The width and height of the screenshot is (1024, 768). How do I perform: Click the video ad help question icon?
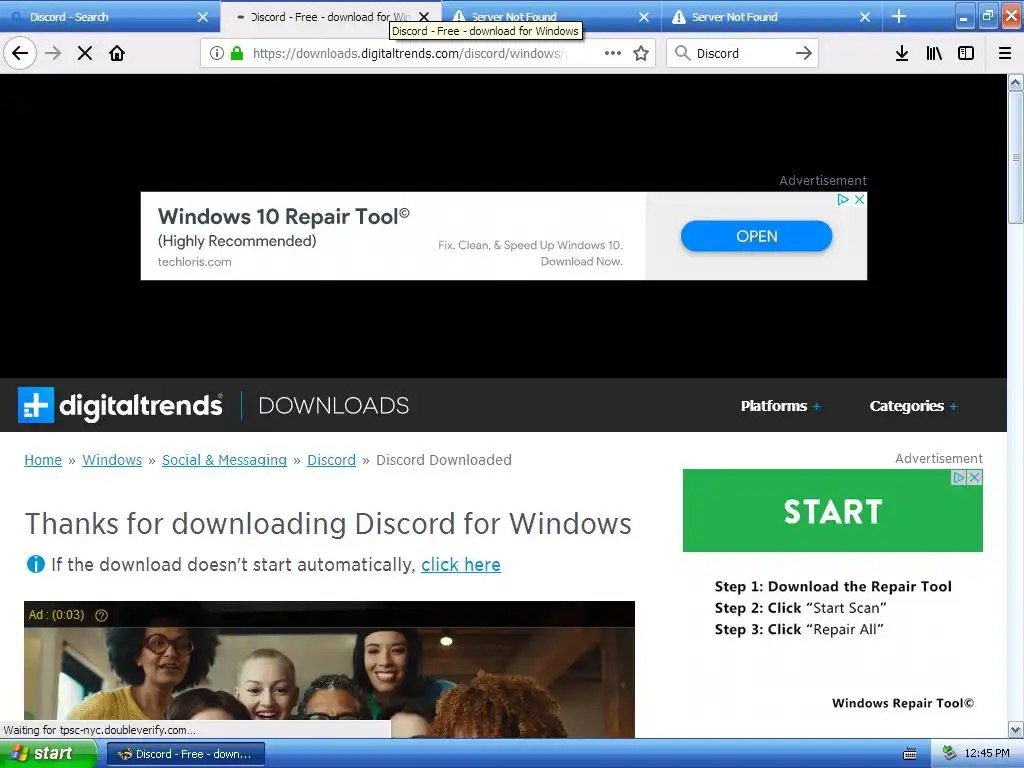[101, 615]
